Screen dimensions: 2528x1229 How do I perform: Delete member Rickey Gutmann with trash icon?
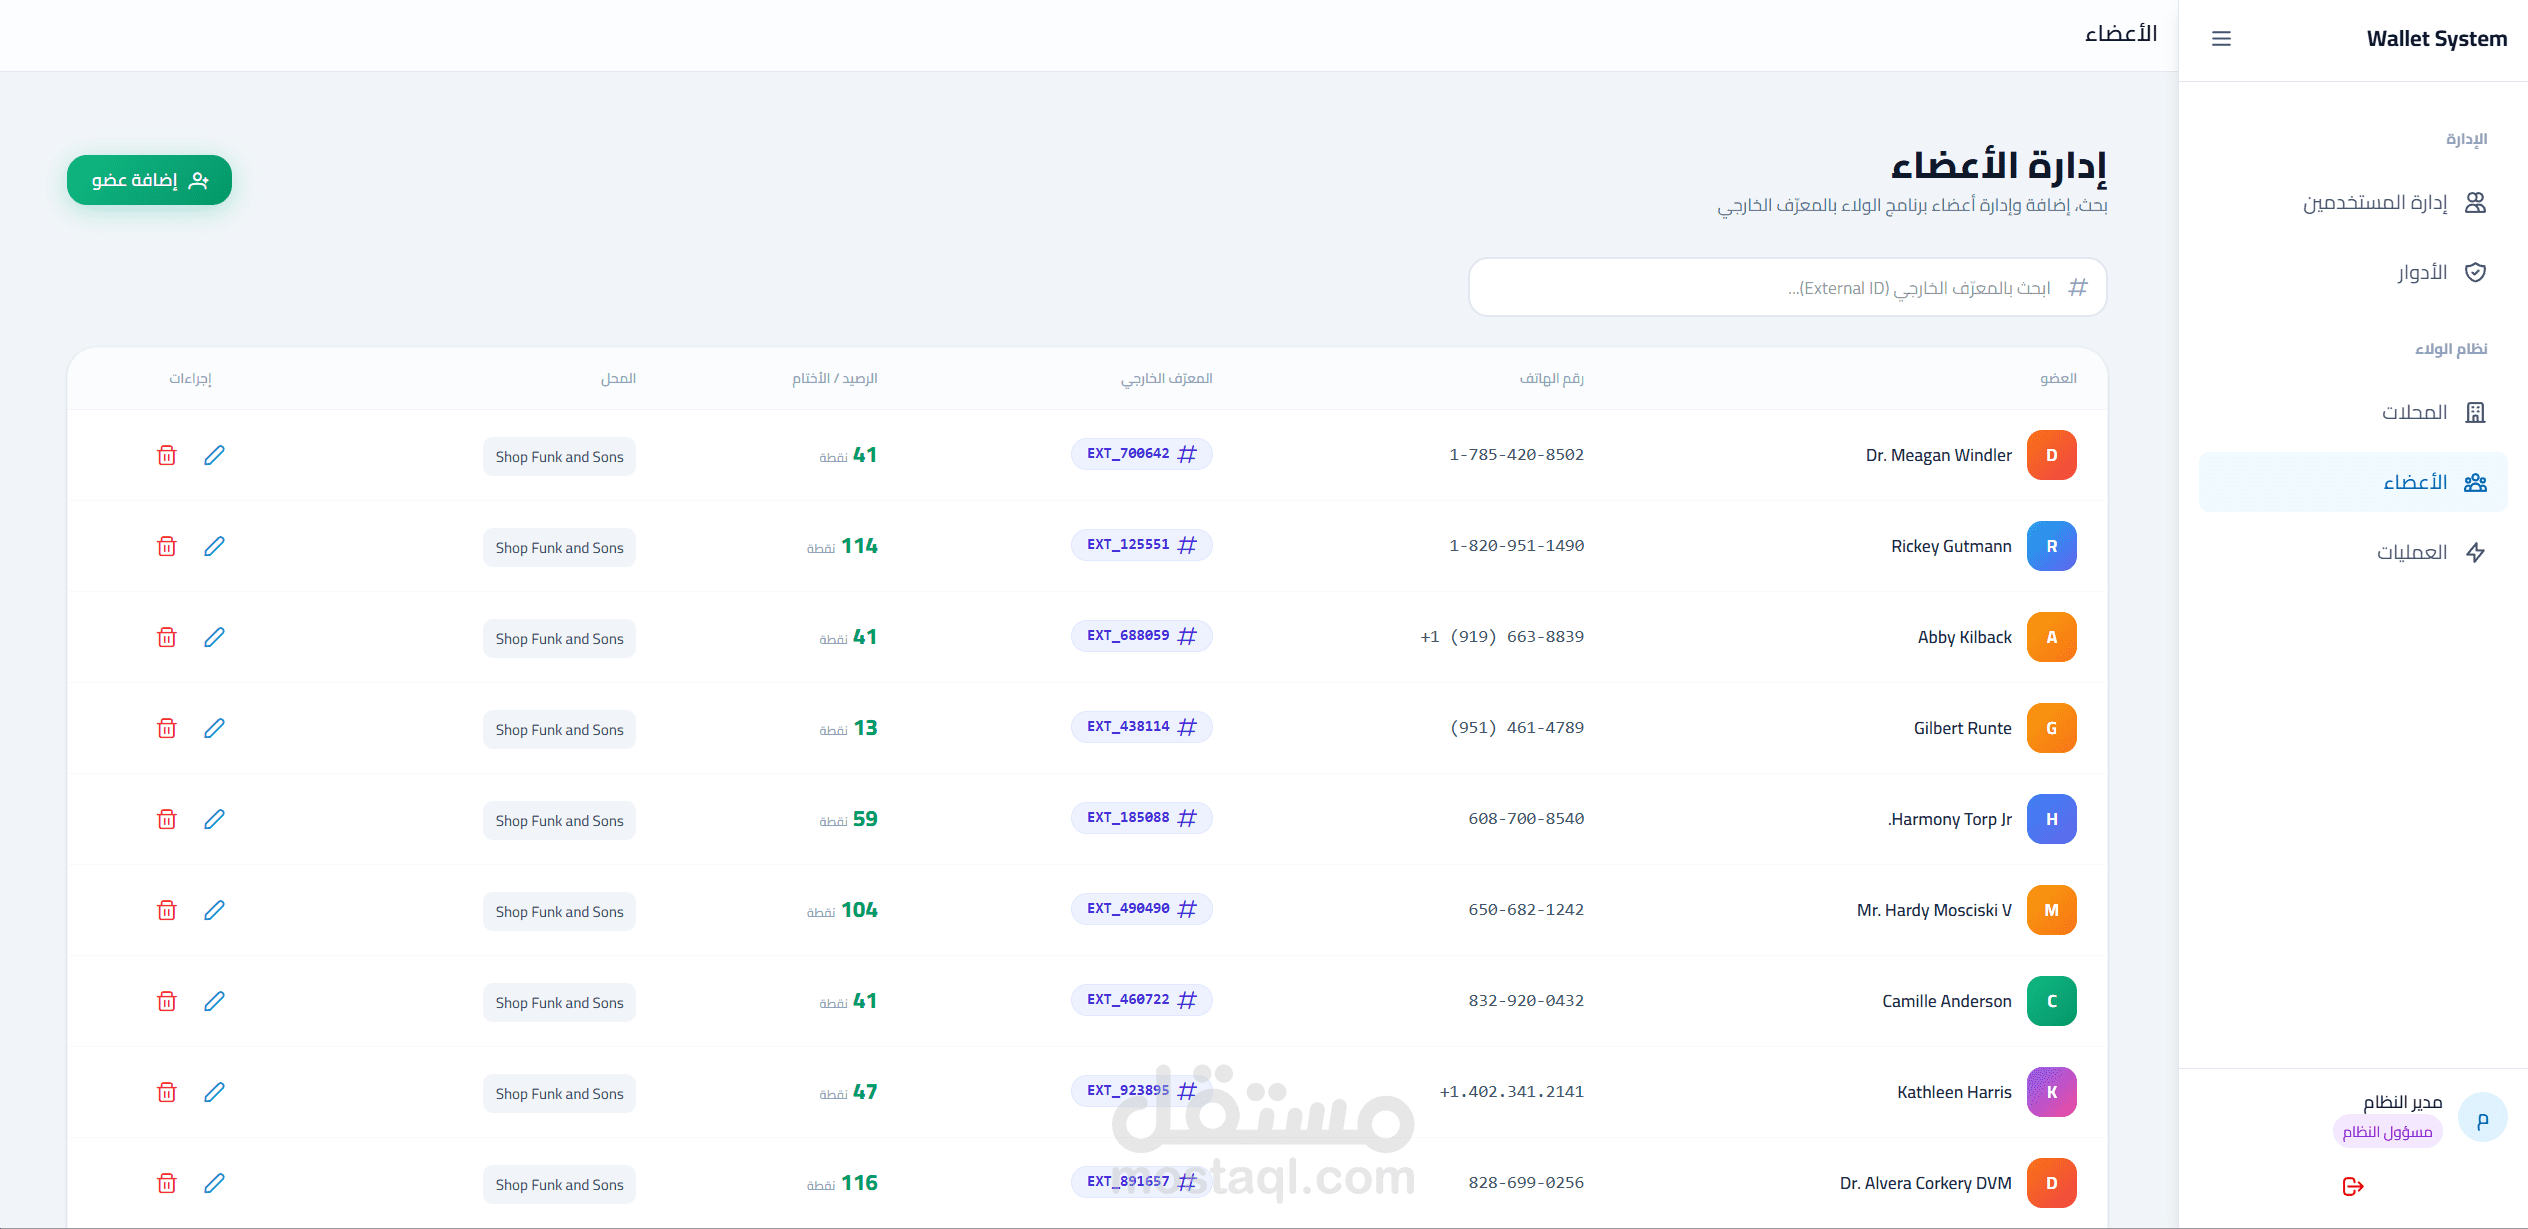point(167,546)
